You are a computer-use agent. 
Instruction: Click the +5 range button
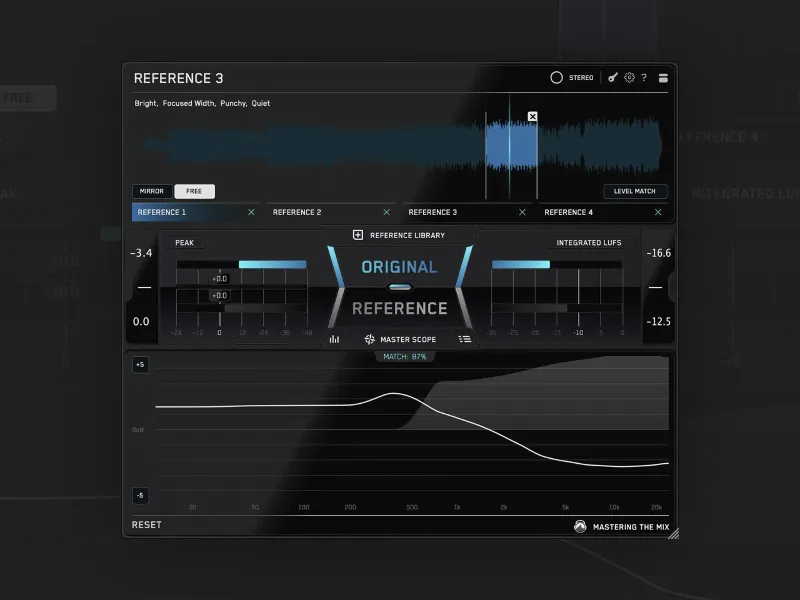pos(140,365)
